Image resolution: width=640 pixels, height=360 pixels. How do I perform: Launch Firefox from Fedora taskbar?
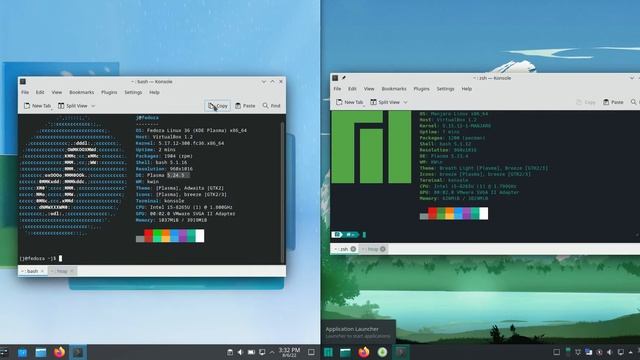tap(59, 352)
